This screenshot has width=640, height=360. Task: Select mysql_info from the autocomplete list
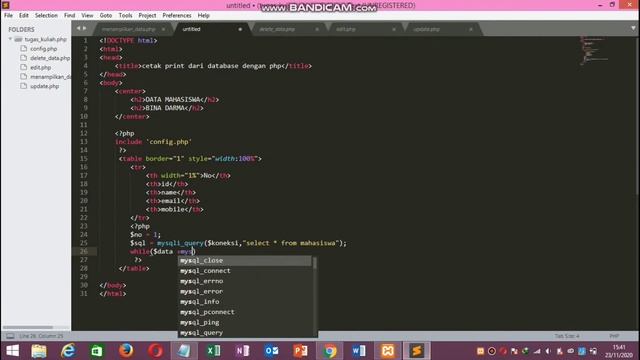(x=244, y=302)
